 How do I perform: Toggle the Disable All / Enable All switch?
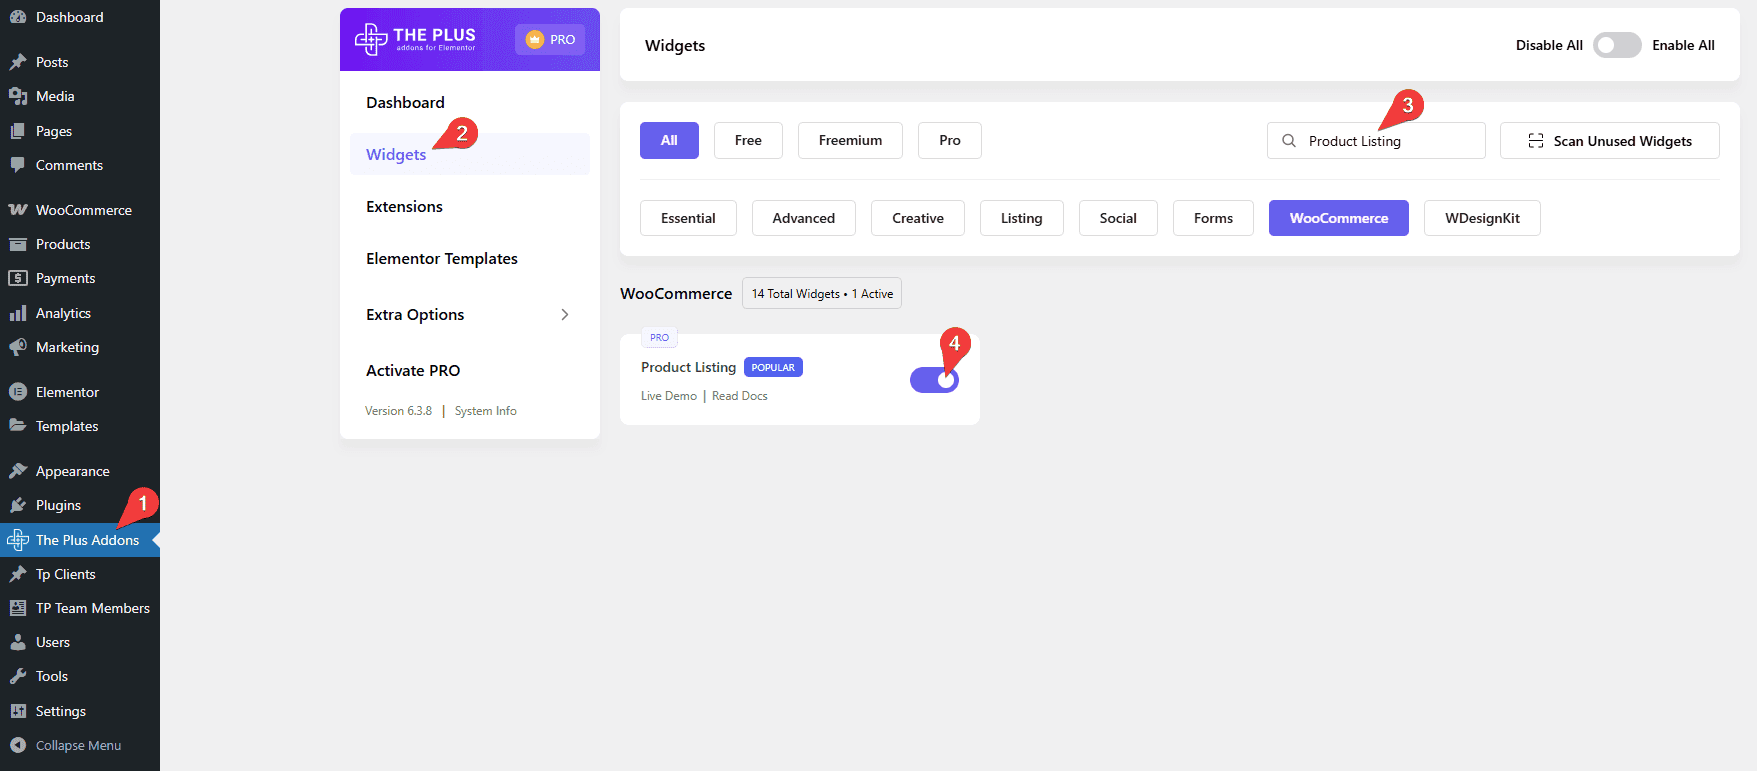(1617, 45)
